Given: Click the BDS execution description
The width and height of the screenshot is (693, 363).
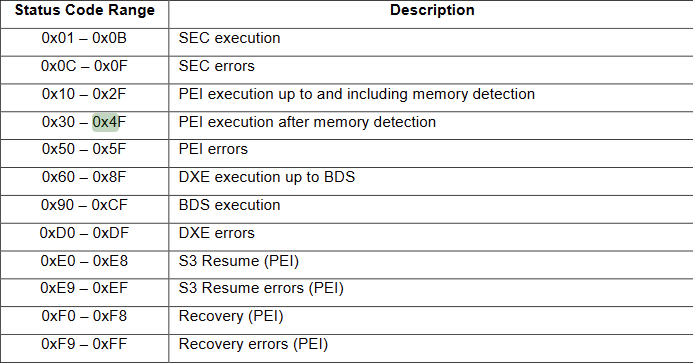Looking at the screenshot, I should coord(229,205).
